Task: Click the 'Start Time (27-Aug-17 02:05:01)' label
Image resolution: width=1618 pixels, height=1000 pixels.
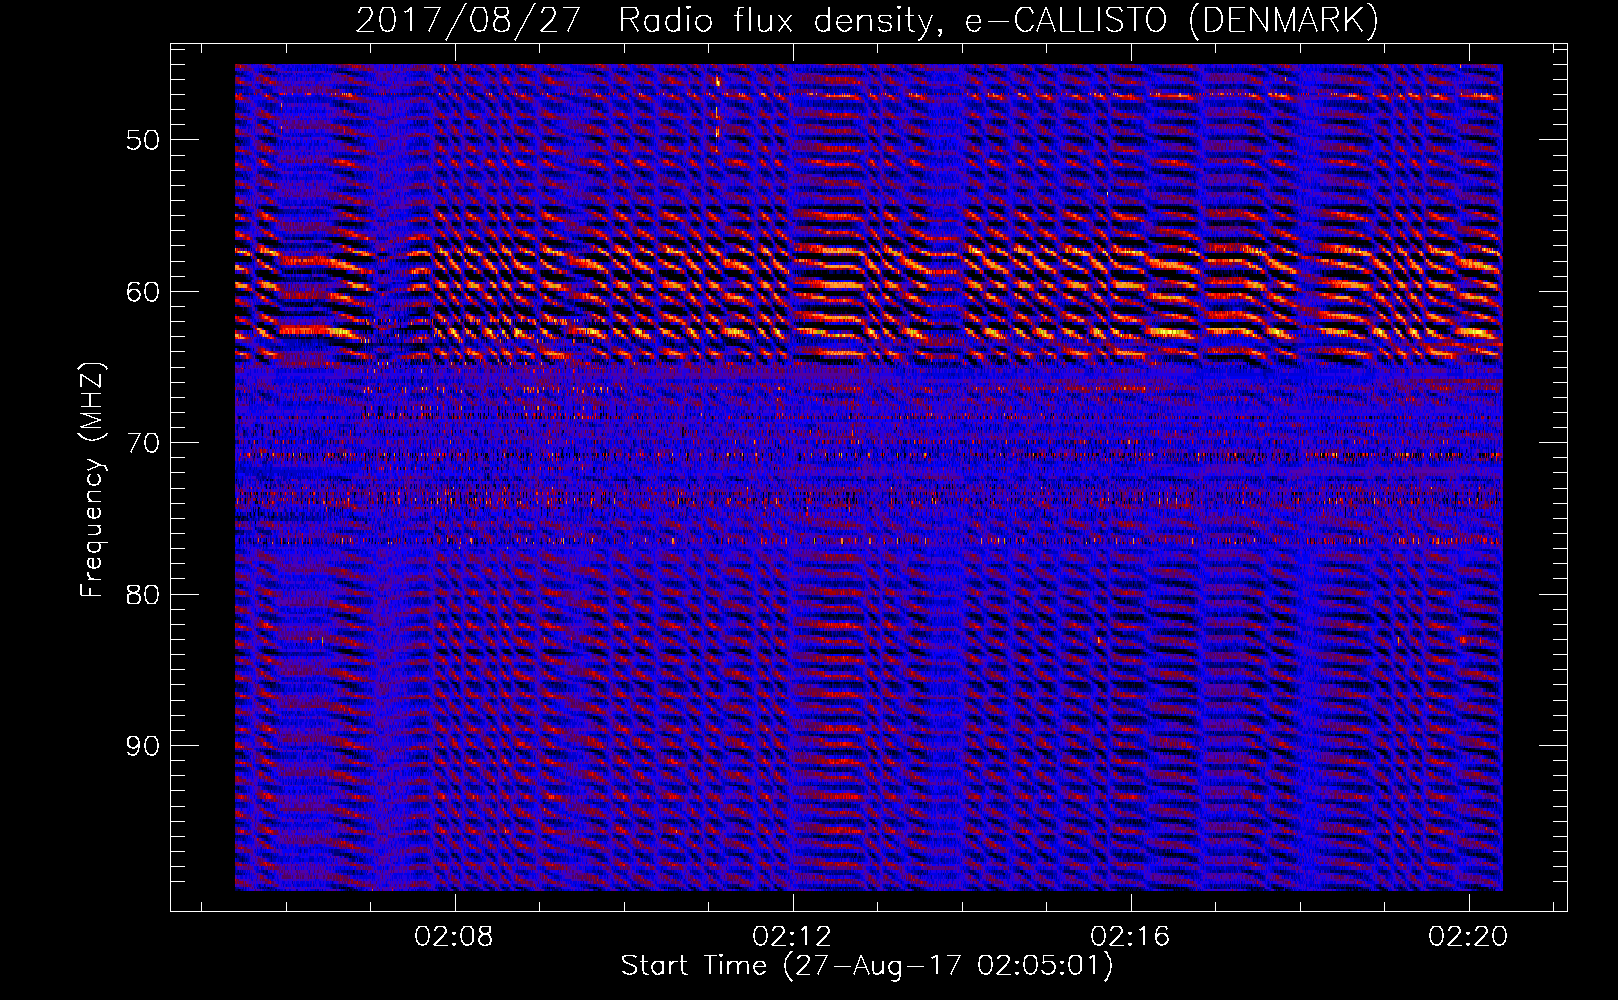Action: click(x=867, y=966)
